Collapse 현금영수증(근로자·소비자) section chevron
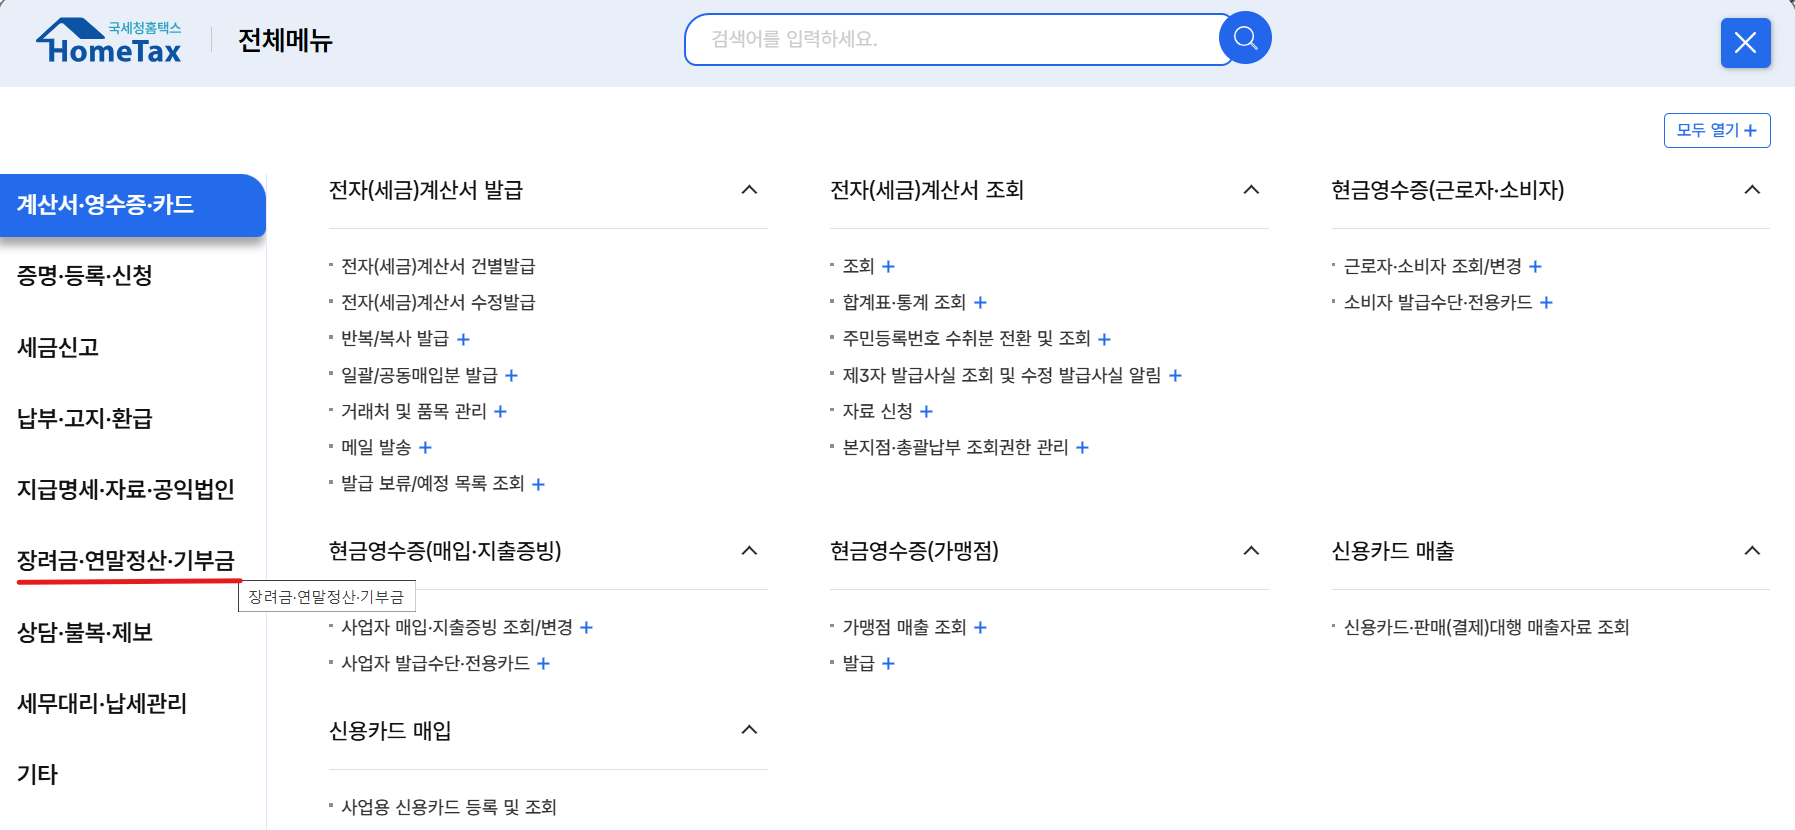Image resolution: width=1795 pixels, height=830 pixels. pyautogui.click(x=1752, y=190)
